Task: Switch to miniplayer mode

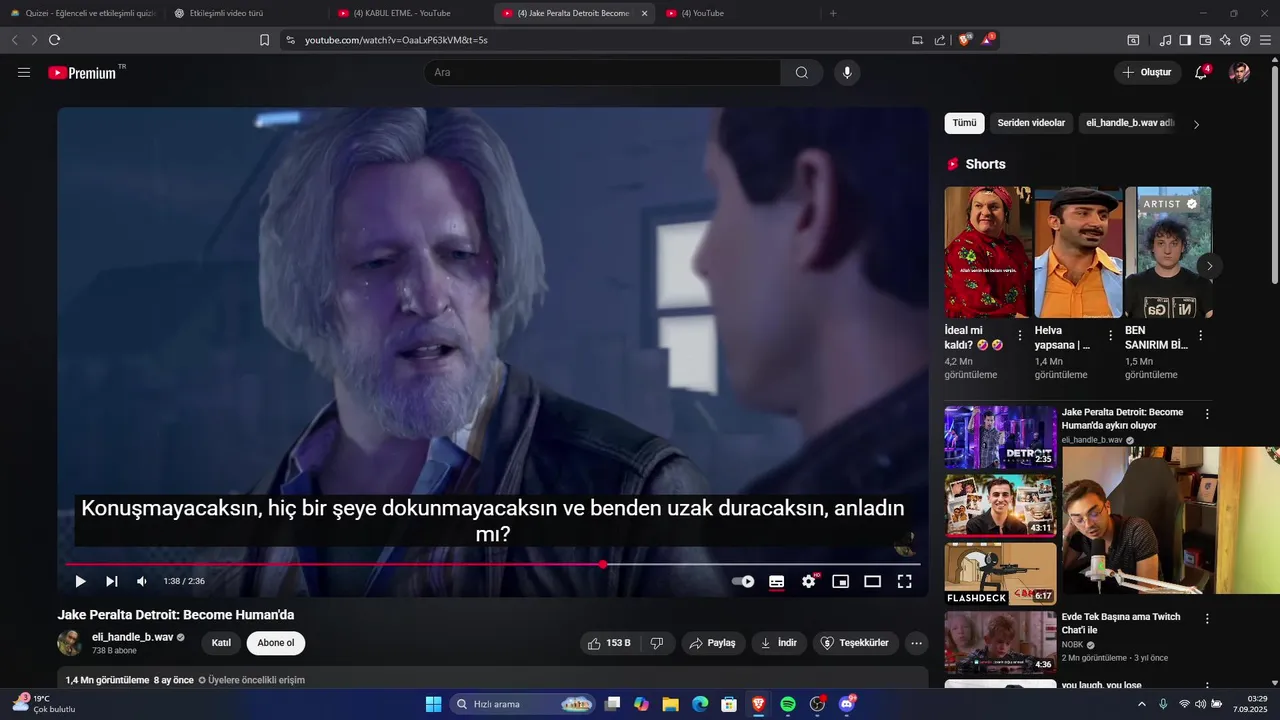Action: tap(841, 581)
